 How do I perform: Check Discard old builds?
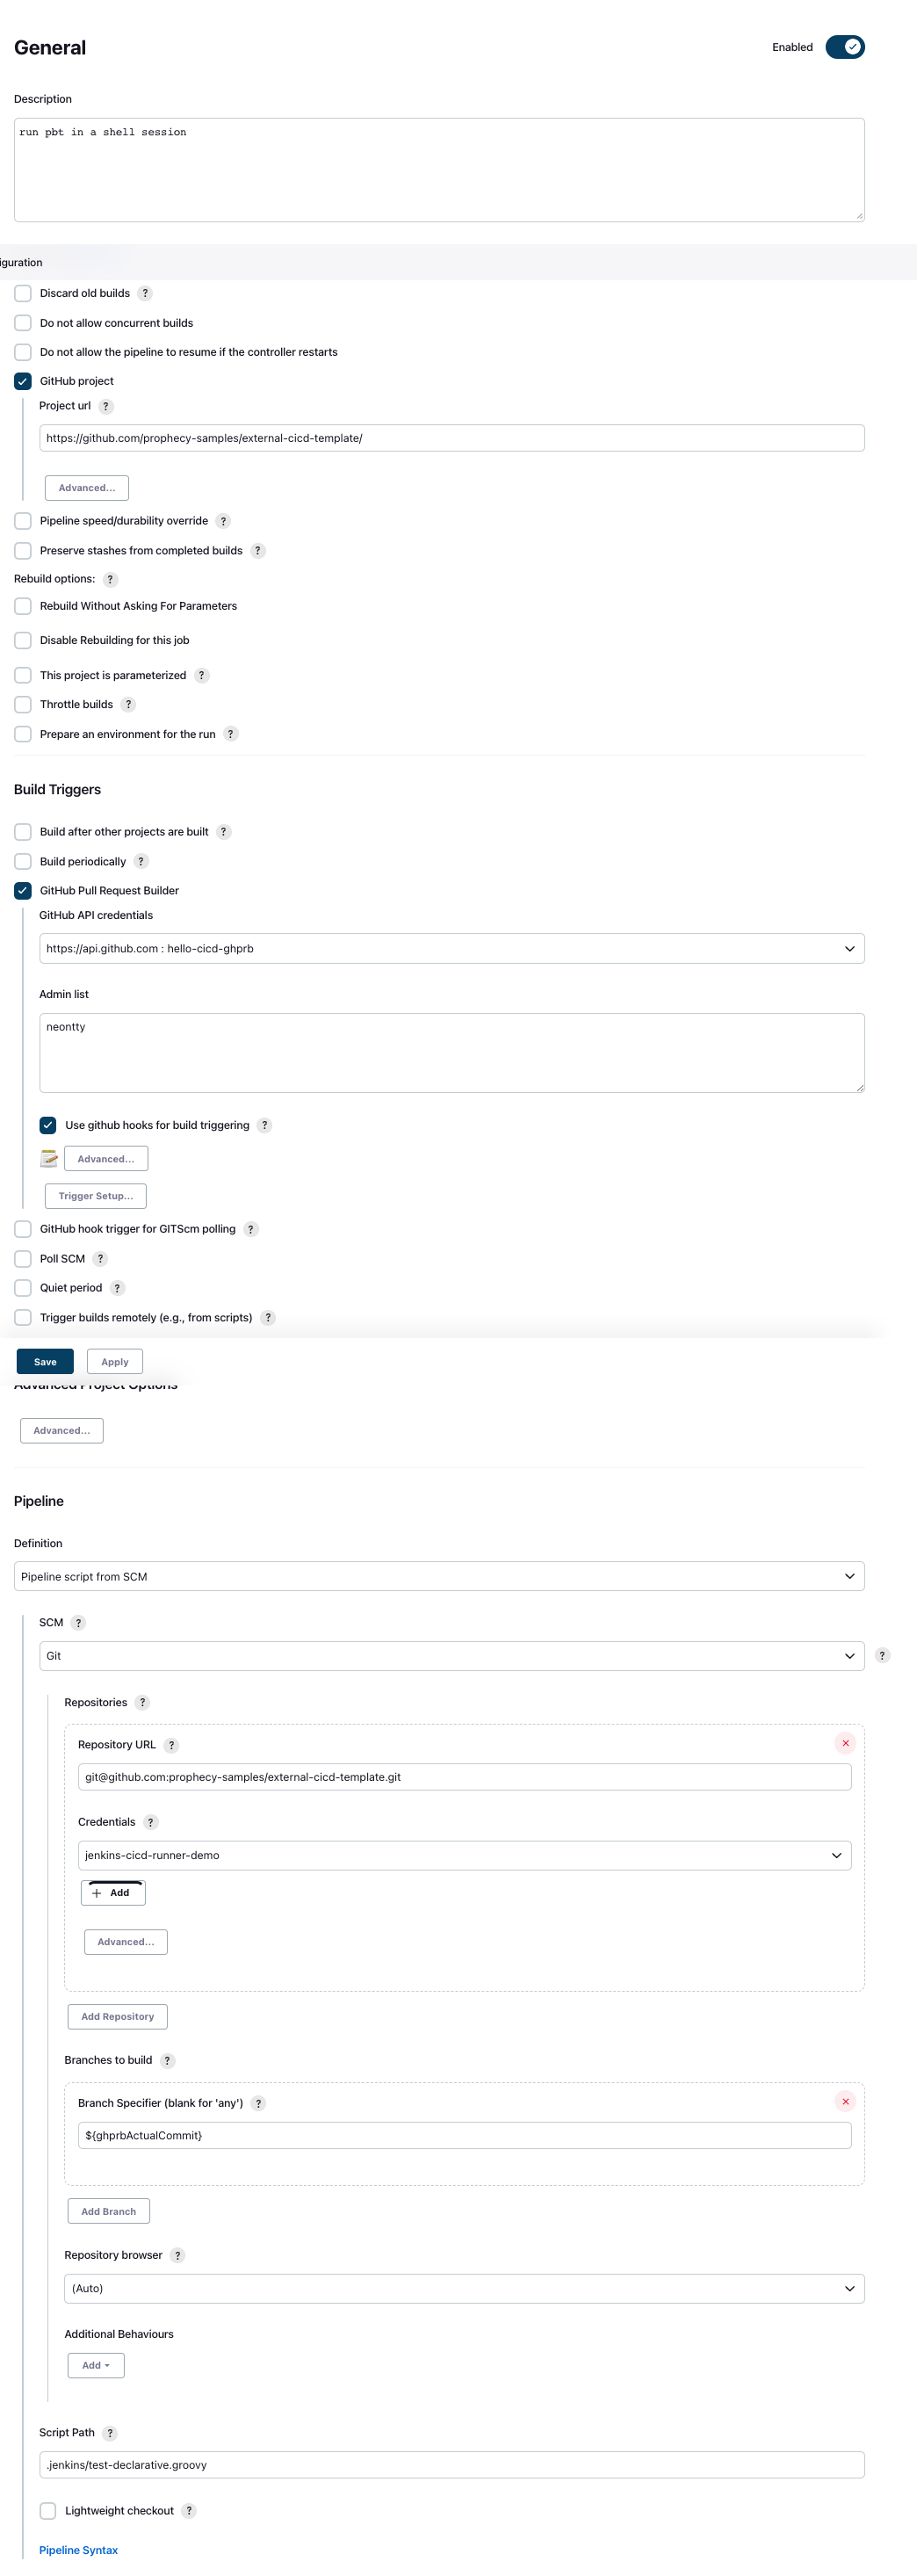[23, 293]
